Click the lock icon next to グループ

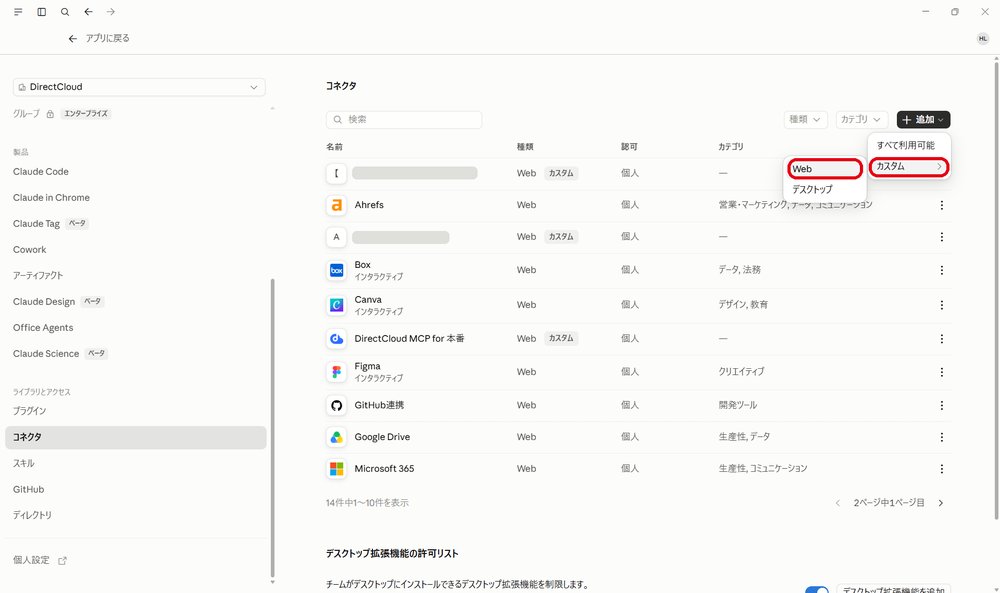point(50,114)
